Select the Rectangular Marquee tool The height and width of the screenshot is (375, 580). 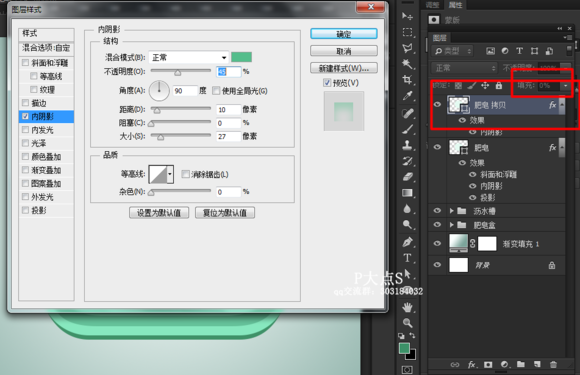pyautogui.click(x=407, y=33)
